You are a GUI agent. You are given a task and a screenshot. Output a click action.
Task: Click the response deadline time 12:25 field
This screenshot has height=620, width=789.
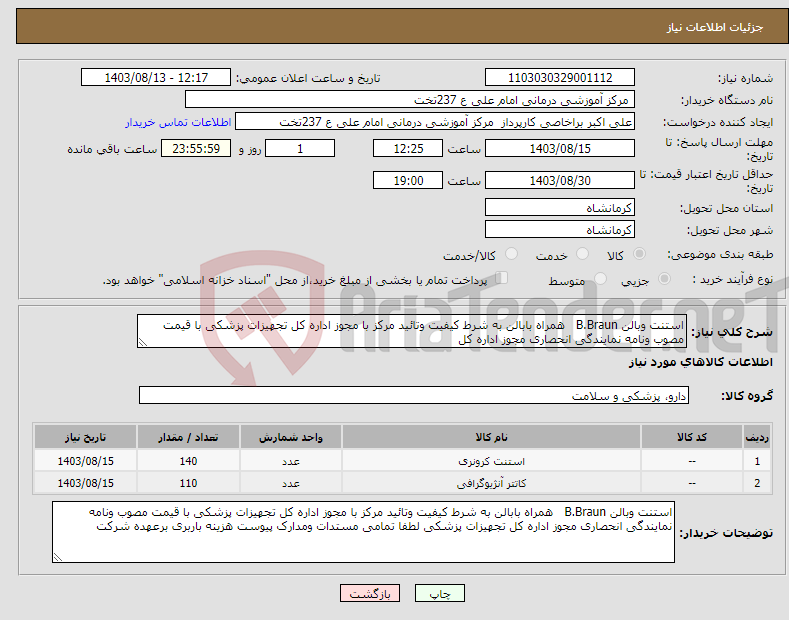pos(408,148)
